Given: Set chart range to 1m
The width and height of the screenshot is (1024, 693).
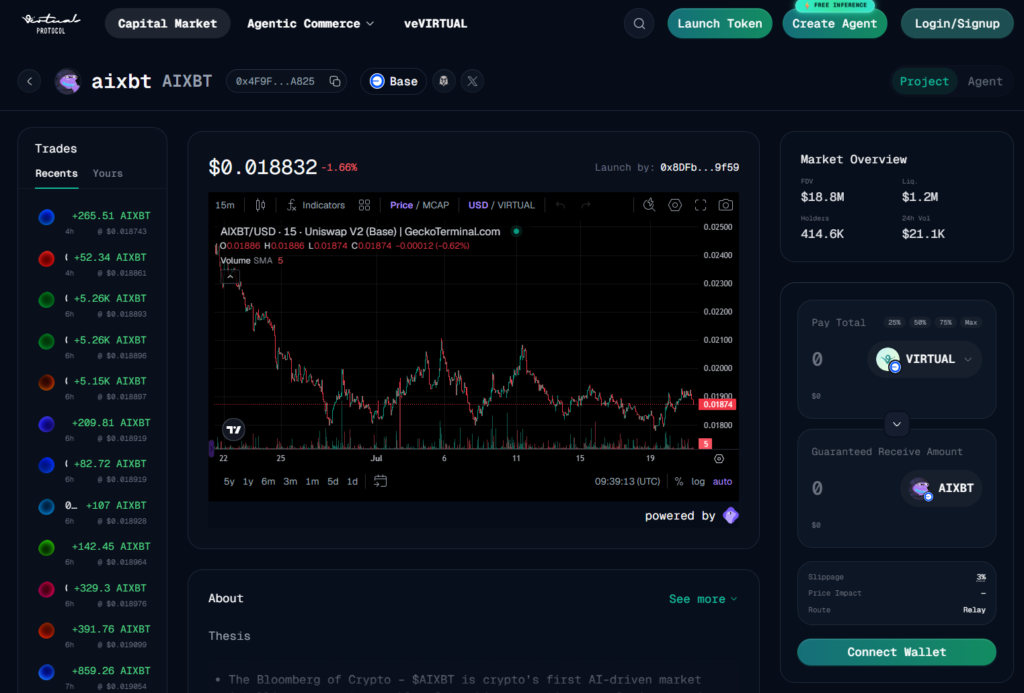Looking at the screenshot, I should point(312,481).
